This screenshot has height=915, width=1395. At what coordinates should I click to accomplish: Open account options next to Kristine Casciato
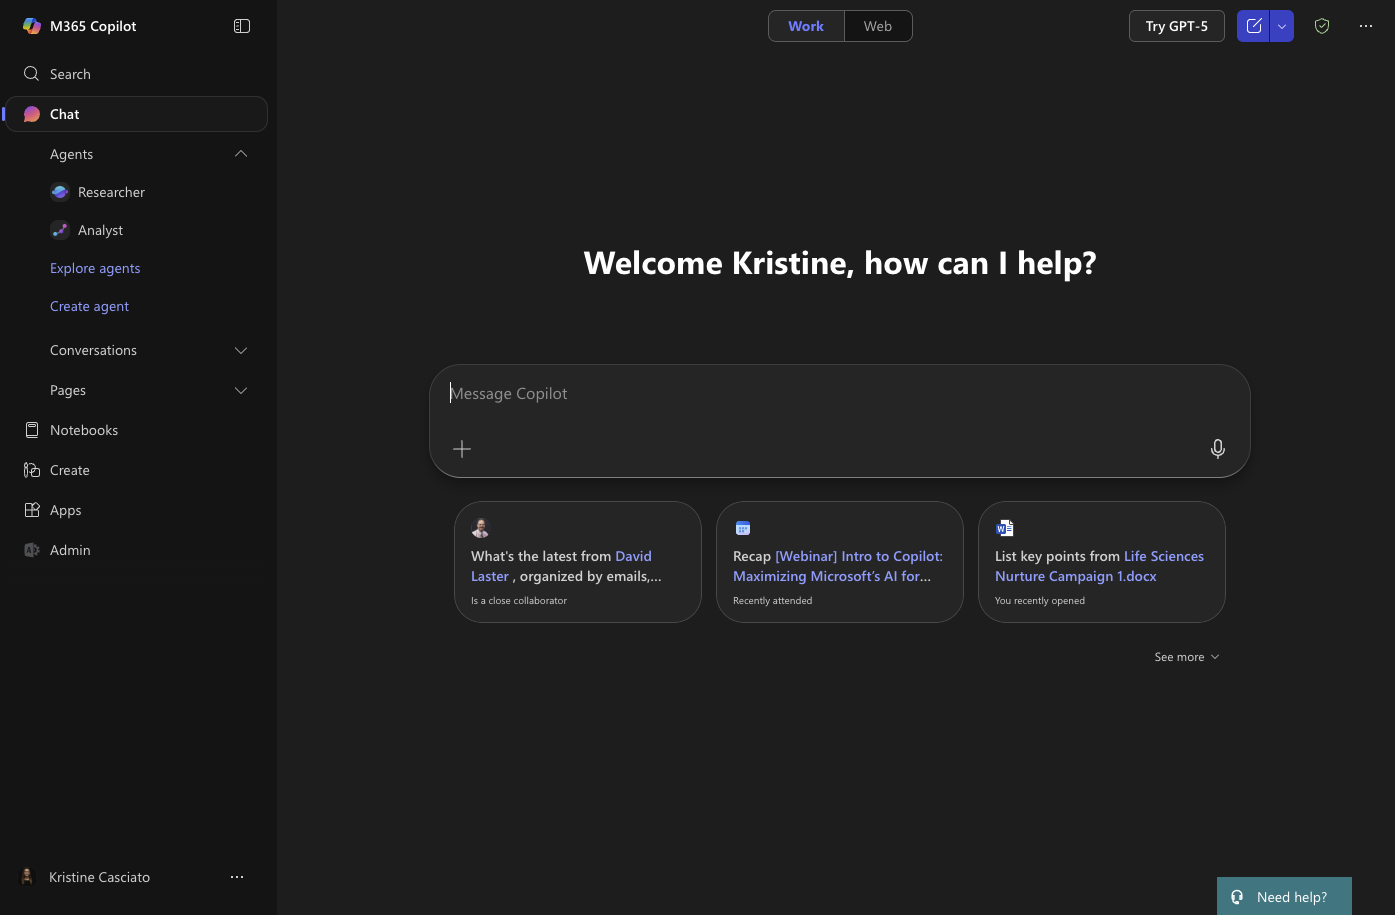point(237,877)
